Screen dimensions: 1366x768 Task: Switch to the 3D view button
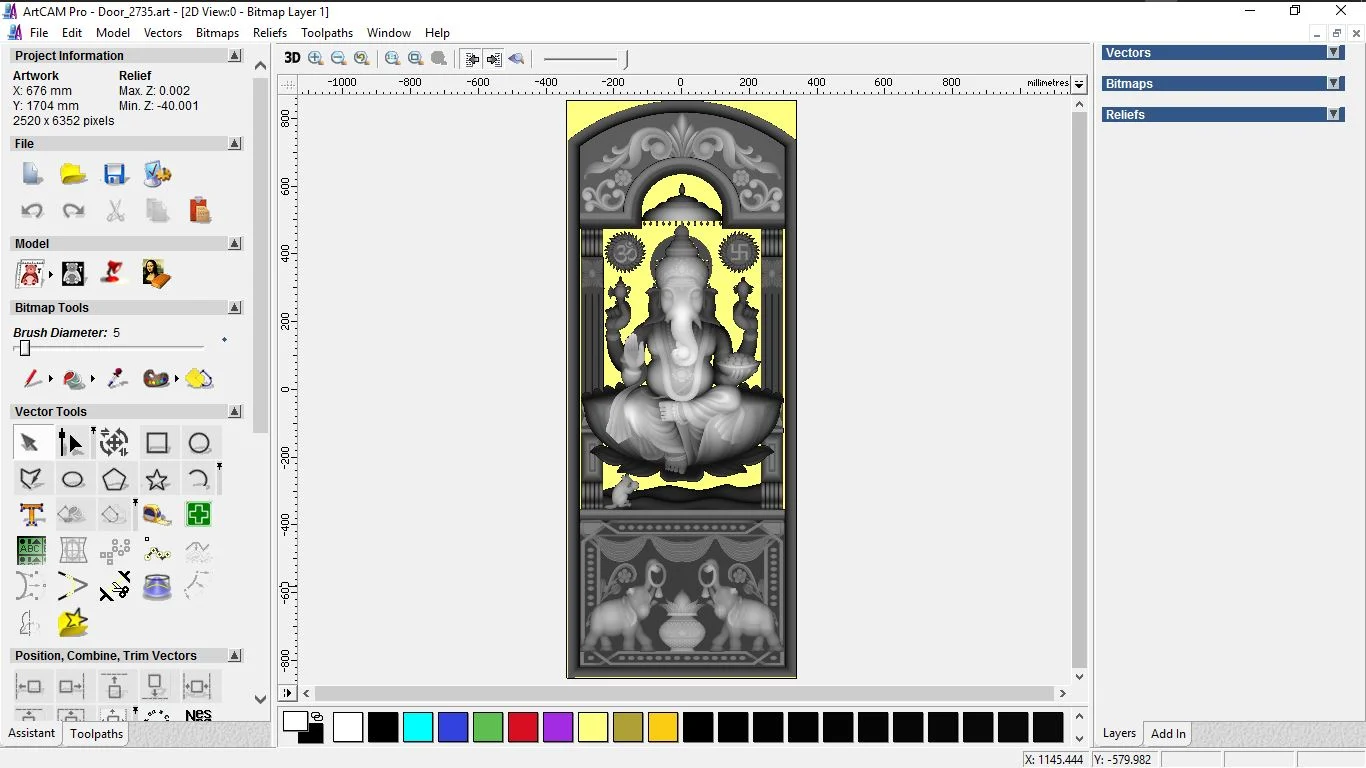(292, 58)
